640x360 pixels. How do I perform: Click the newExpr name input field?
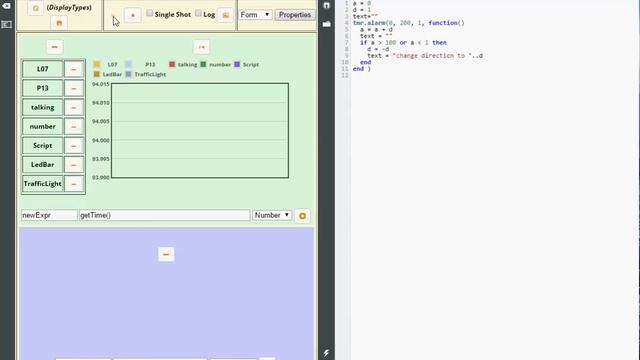49,215
